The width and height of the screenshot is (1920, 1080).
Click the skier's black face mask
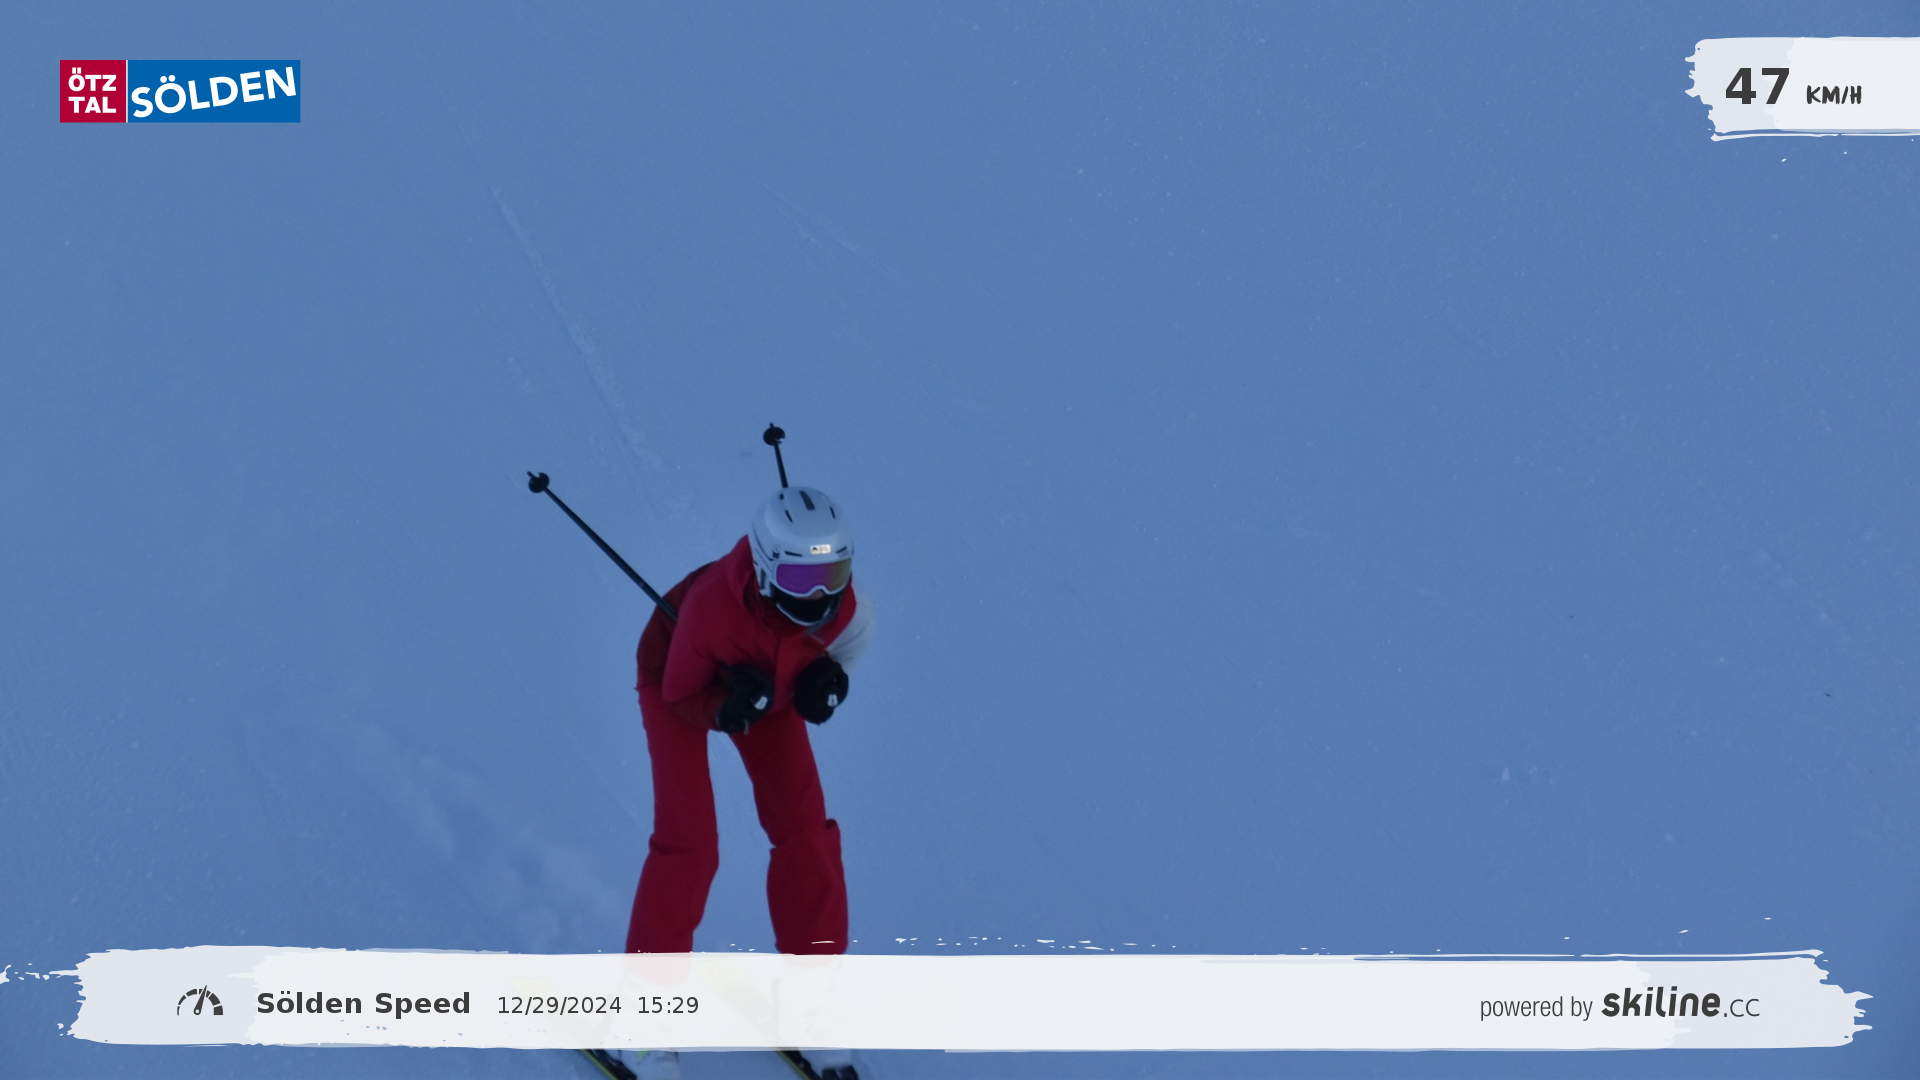click(803, 608)
